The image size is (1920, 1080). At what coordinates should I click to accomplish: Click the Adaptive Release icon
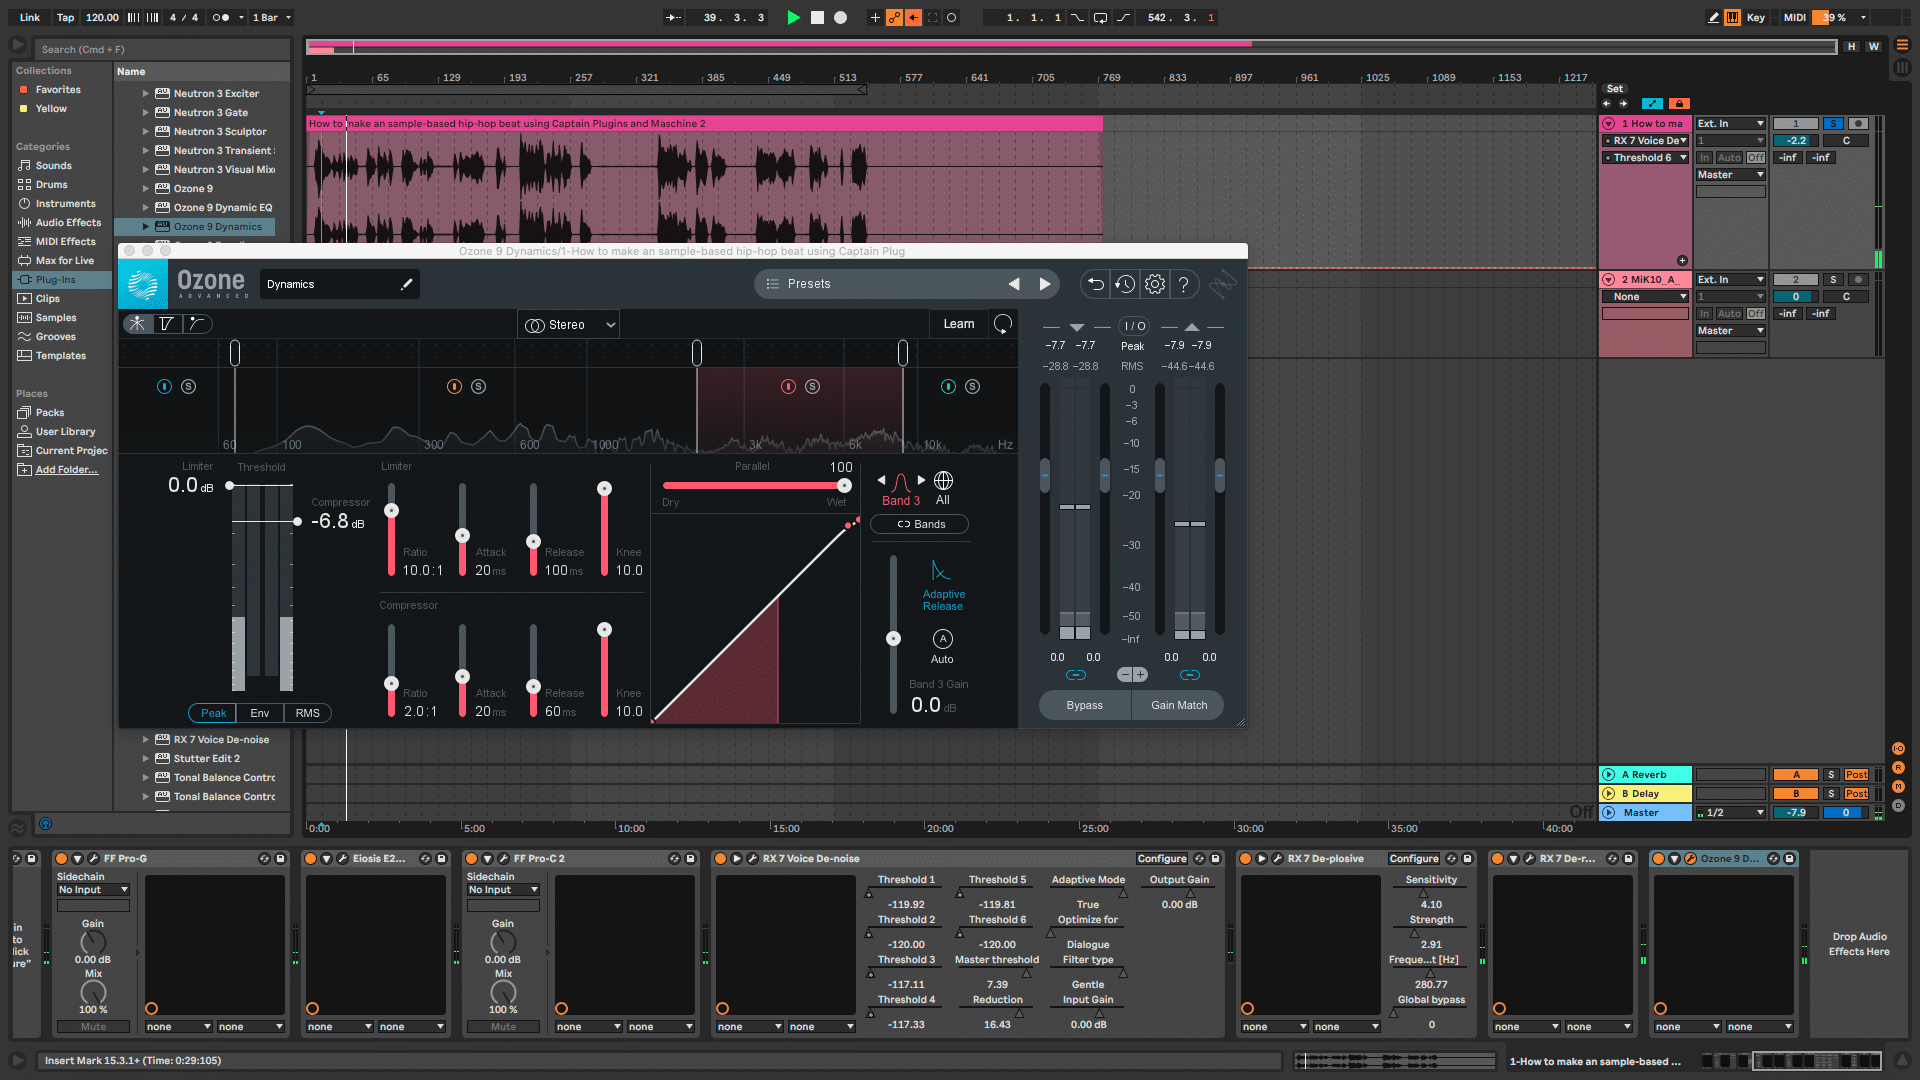pyautogui.click(x=940, y=571)
